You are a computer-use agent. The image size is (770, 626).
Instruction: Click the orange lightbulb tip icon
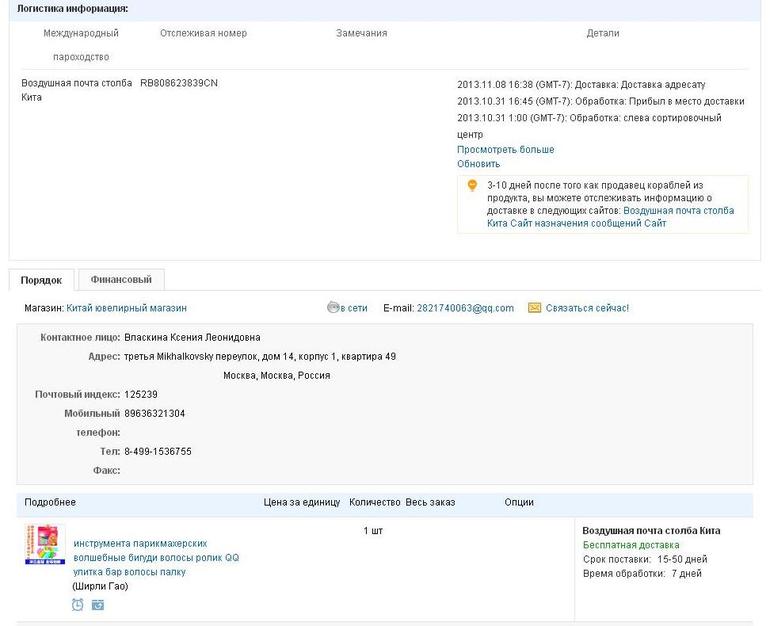point(472,185)
